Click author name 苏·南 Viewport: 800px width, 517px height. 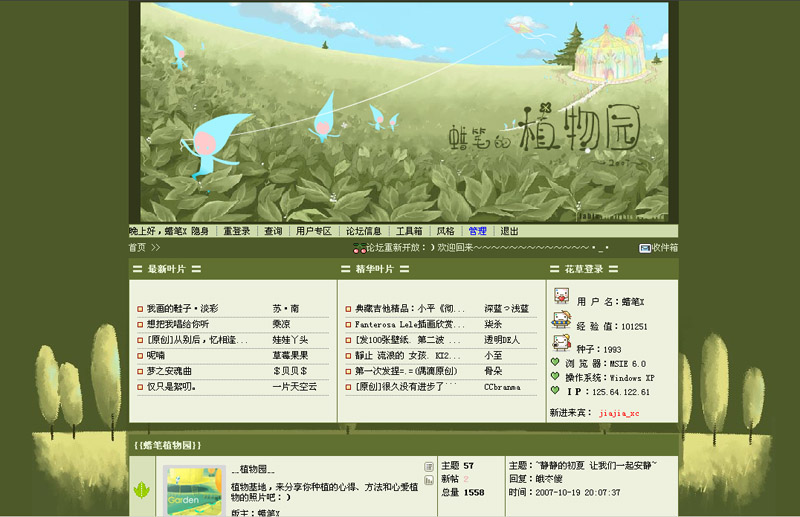(x=286, y=309)
